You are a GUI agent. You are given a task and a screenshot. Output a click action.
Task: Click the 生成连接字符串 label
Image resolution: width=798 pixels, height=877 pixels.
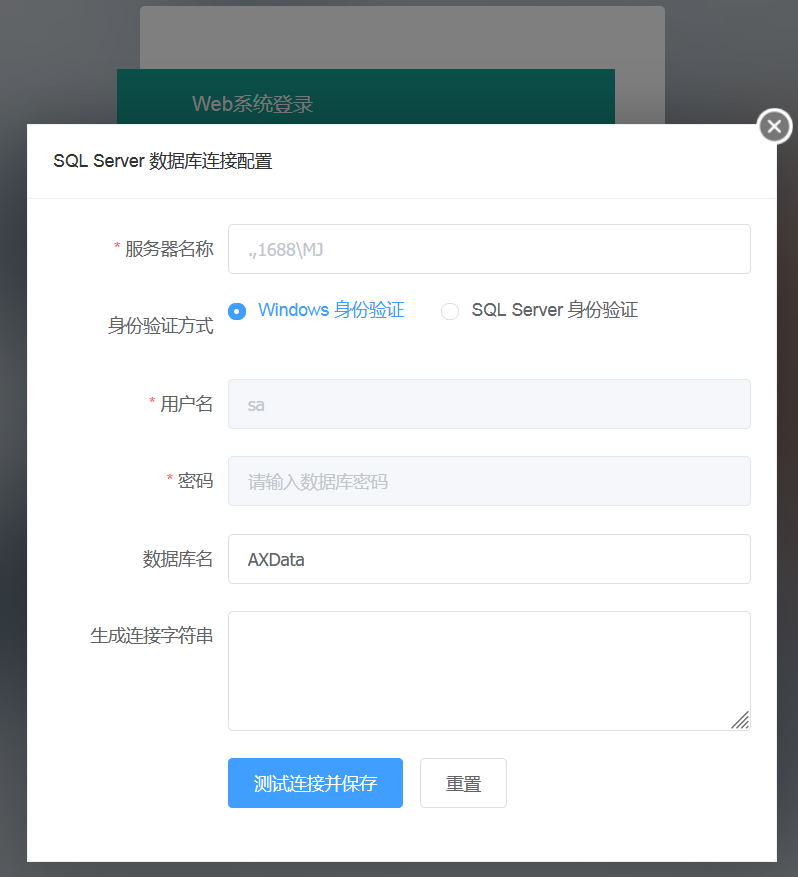point(152,635)
